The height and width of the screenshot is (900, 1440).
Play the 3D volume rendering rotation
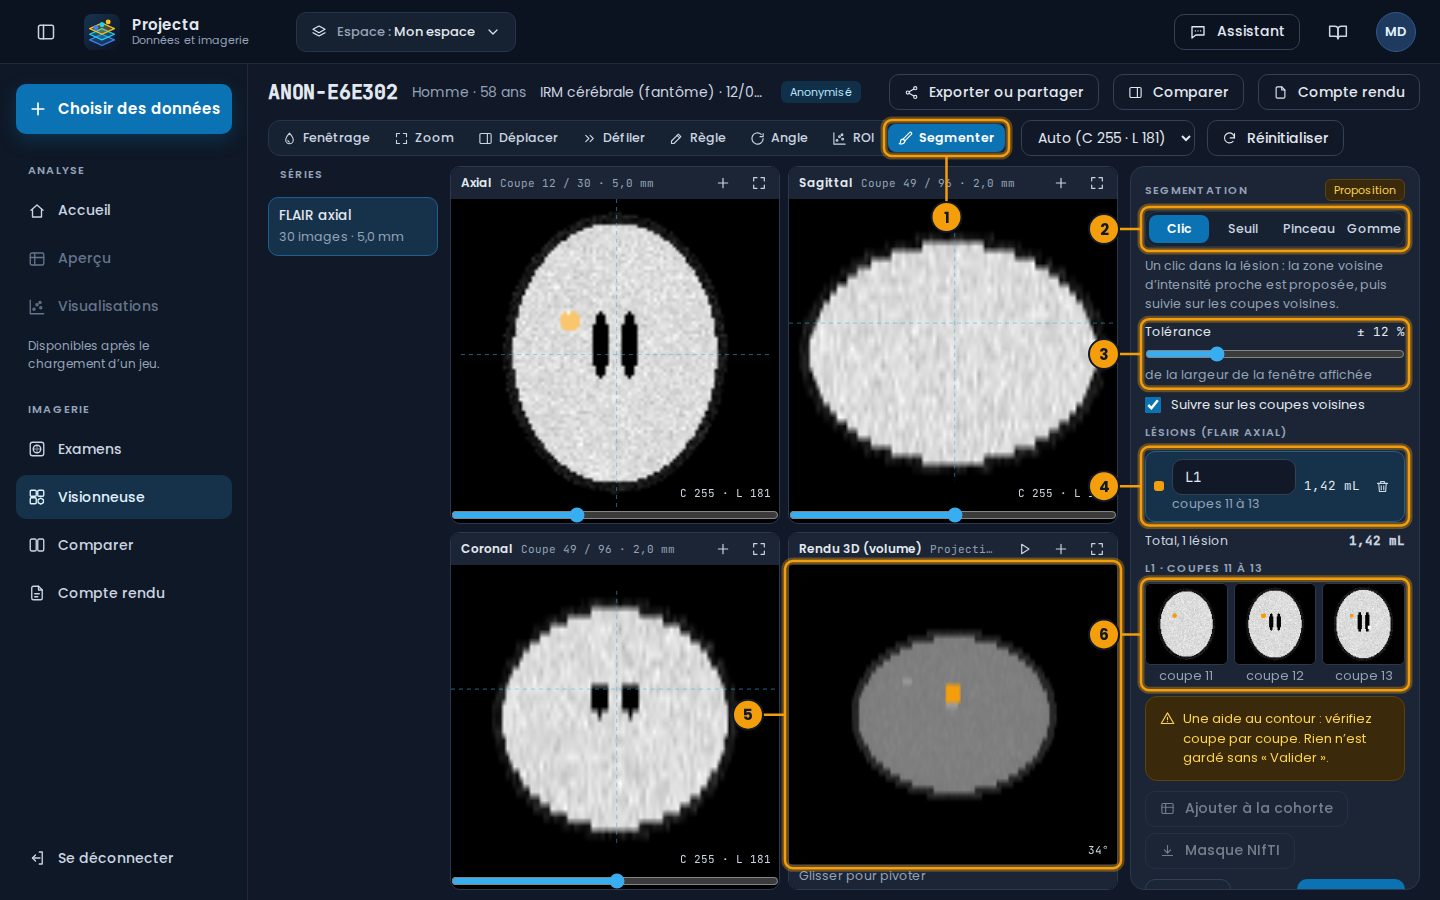(1025, 549)
